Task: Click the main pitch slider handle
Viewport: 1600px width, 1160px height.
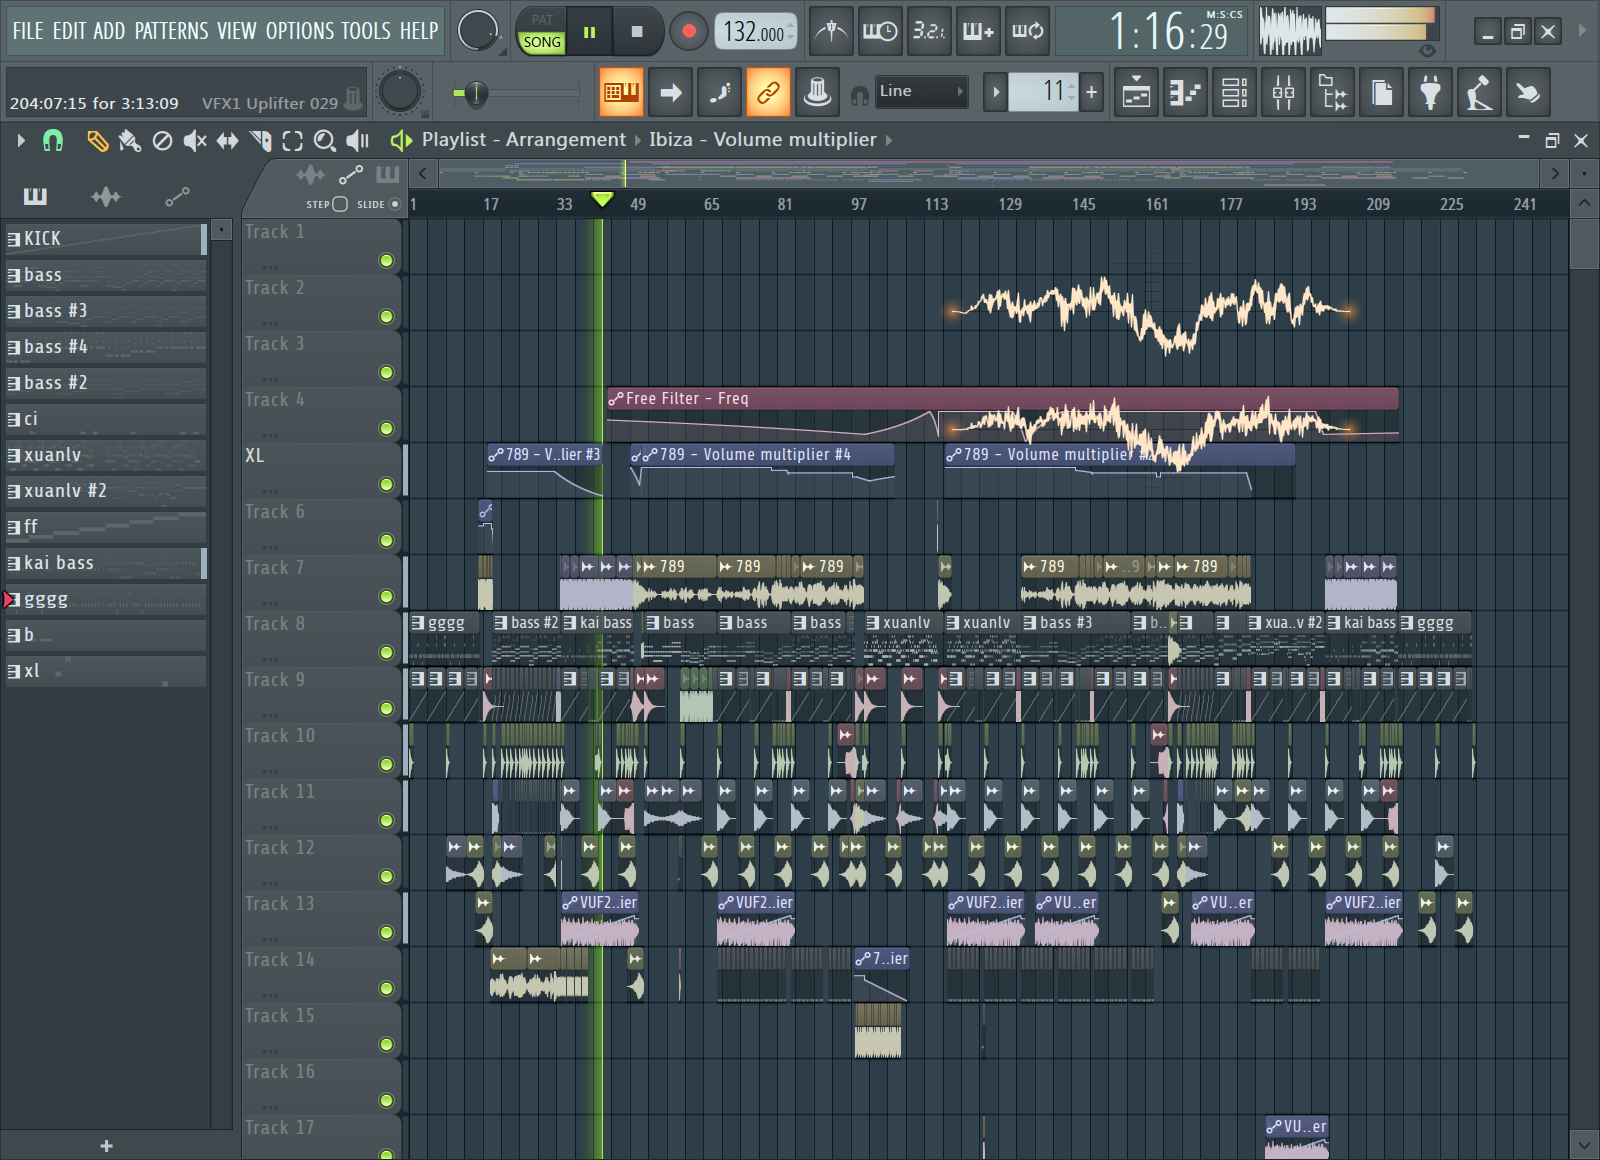Action: tap(475, 93)
